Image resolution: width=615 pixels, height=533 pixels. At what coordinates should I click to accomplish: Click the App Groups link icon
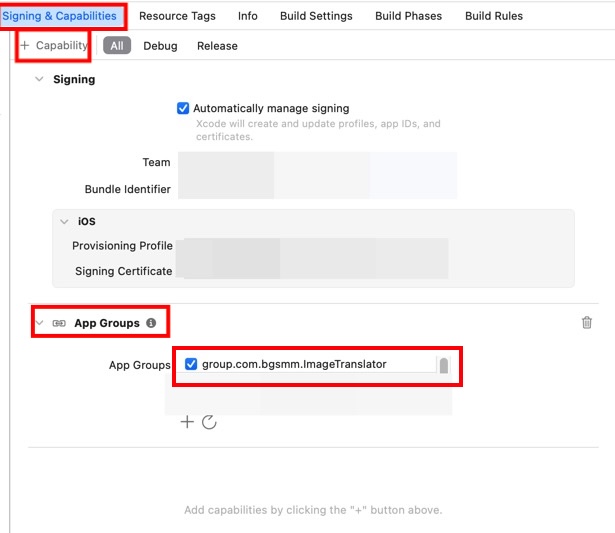point(59,323)
